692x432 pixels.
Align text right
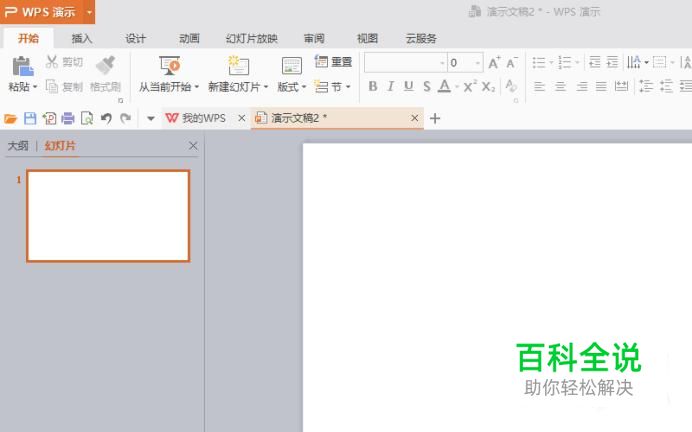coord(582,86)
